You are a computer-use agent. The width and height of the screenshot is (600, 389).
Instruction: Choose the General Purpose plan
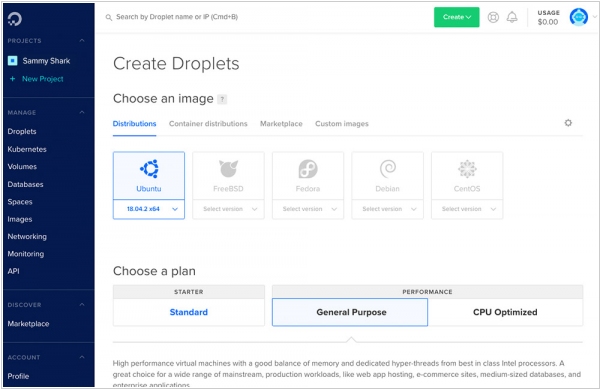tap(350, 312)
